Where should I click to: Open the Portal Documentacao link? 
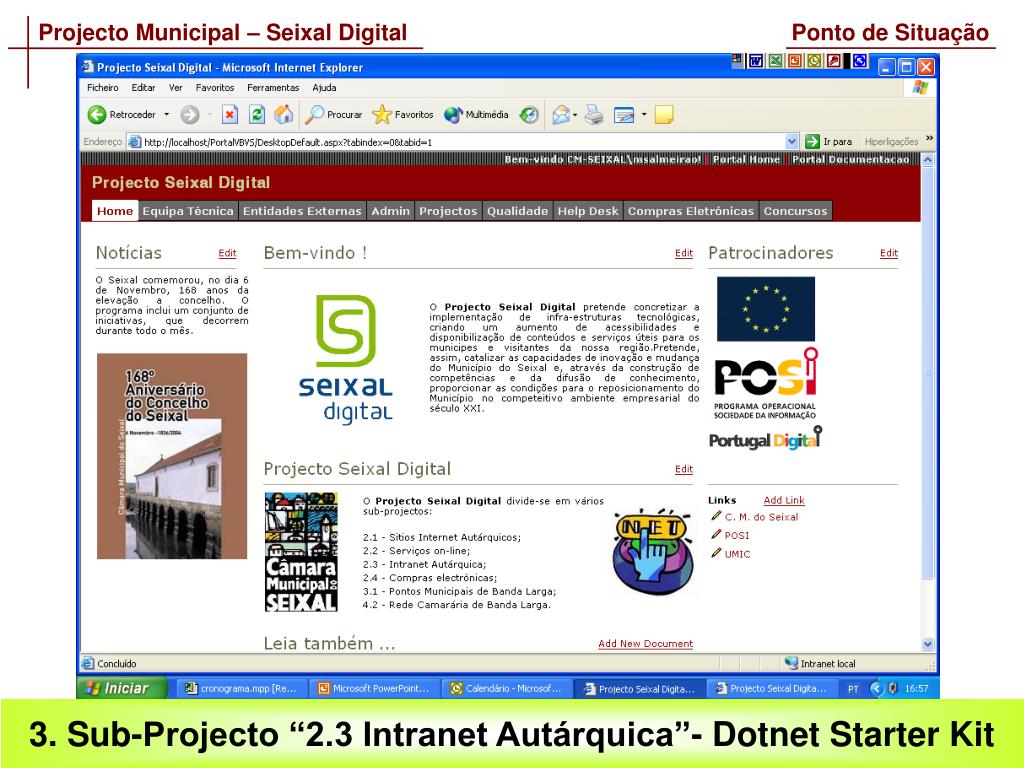point(850,159)
